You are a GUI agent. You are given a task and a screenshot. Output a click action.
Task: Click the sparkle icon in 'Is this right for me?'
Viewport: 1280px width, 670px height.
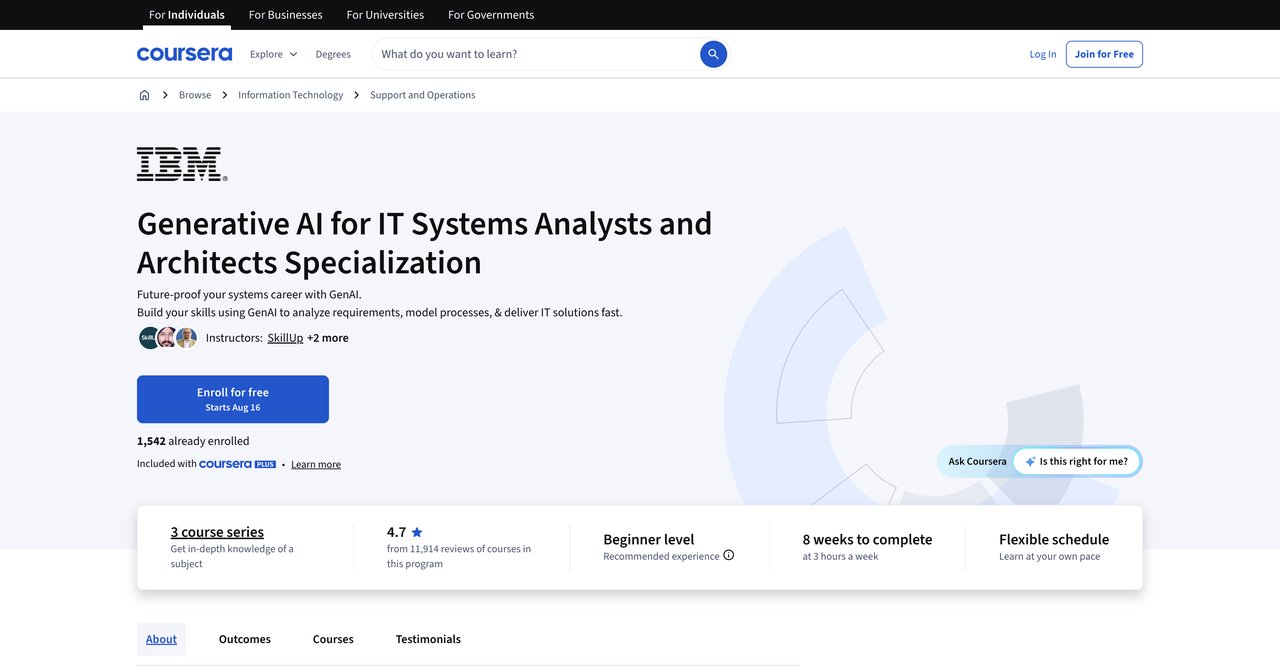(x=1030, y=462)
